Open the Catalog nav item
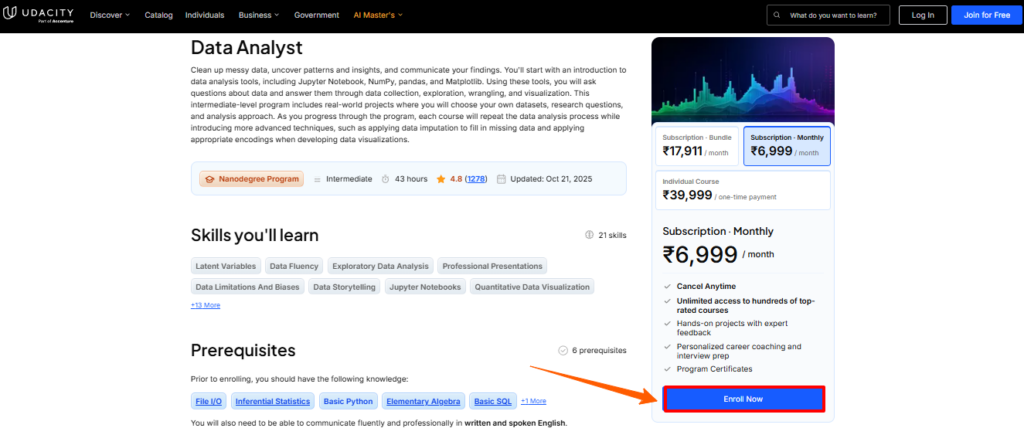The height and width of the screenshot is (445, 1024). 159,15
